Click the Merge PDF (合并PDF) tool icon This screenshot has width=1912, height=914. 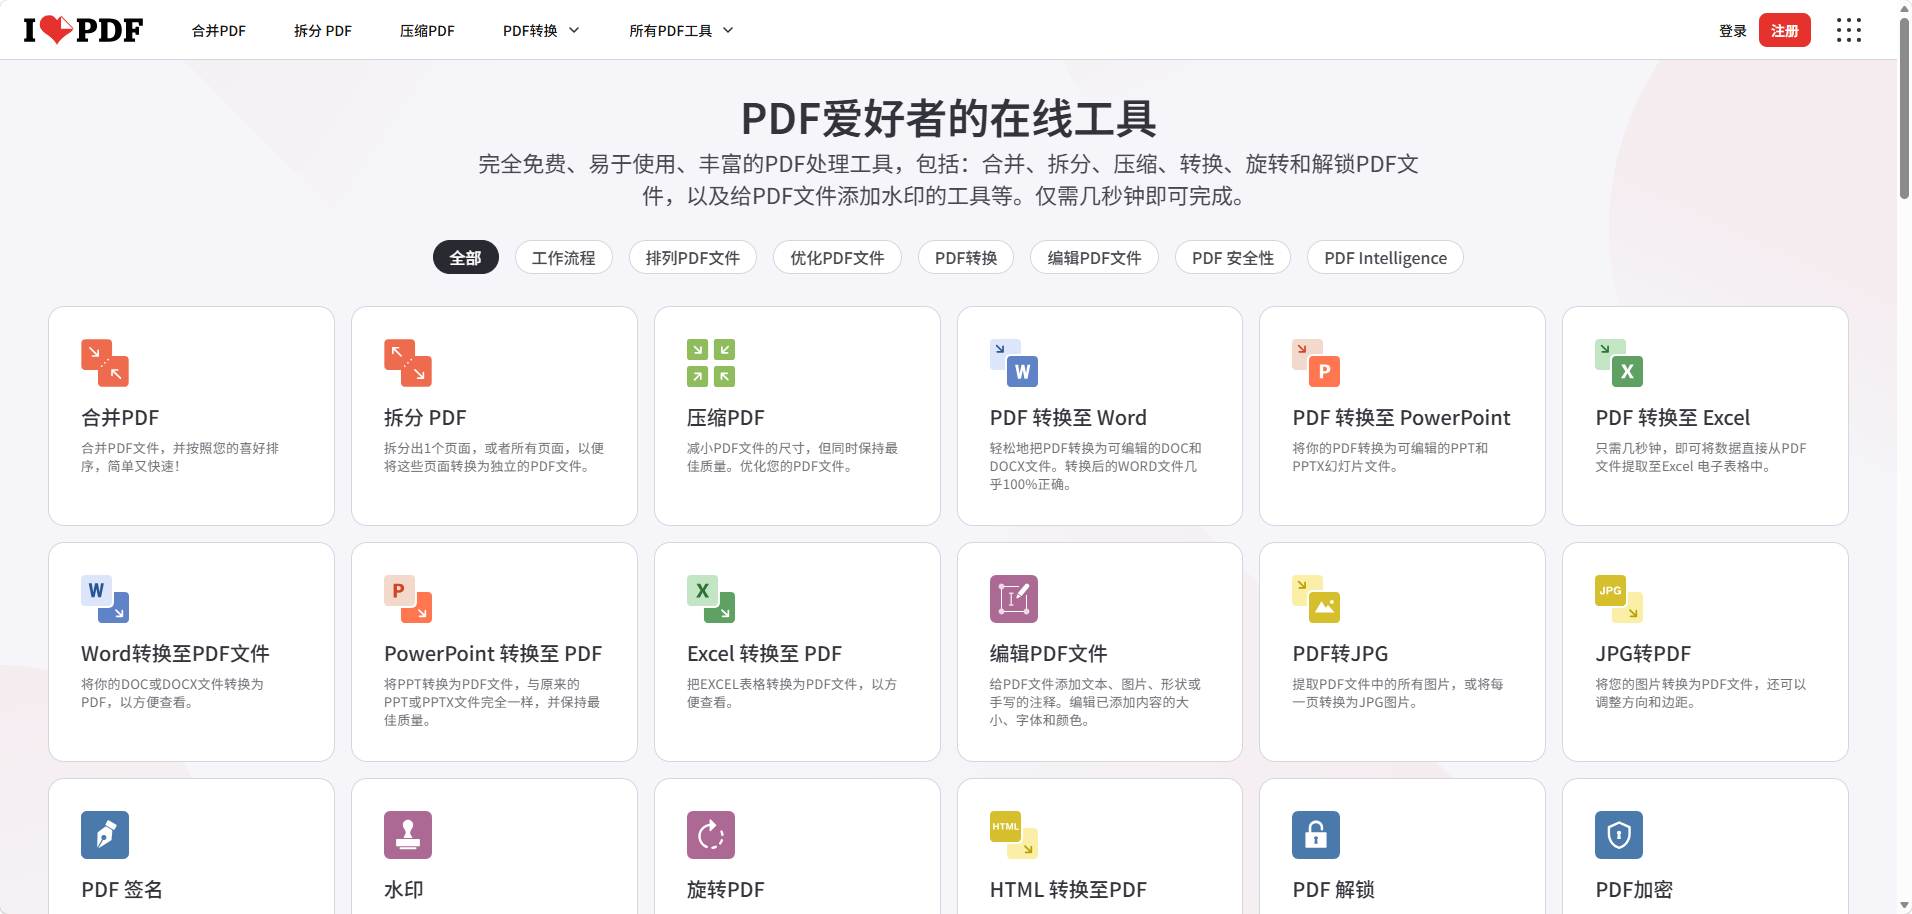105,363
